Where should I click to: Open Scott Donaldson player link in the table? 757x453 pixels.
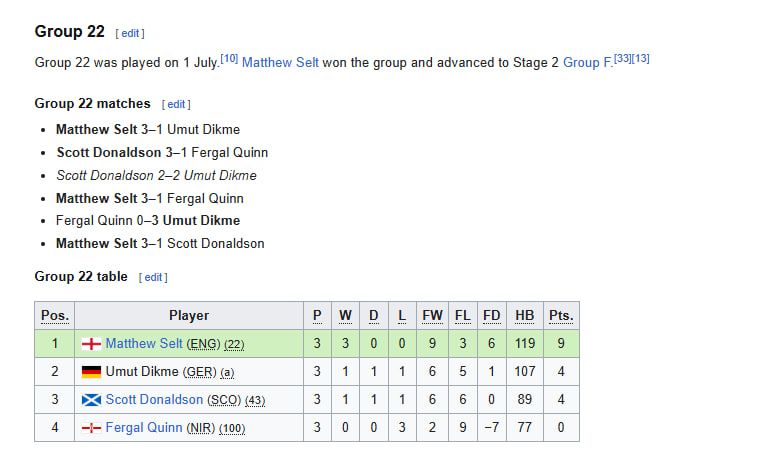click(x=154, y=399)
